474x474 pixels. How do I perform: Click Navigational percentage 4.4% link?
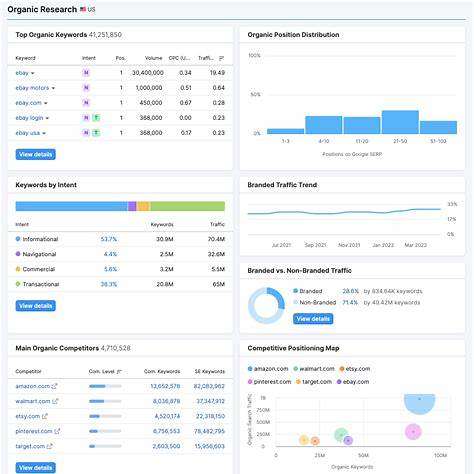pos(110,254)
